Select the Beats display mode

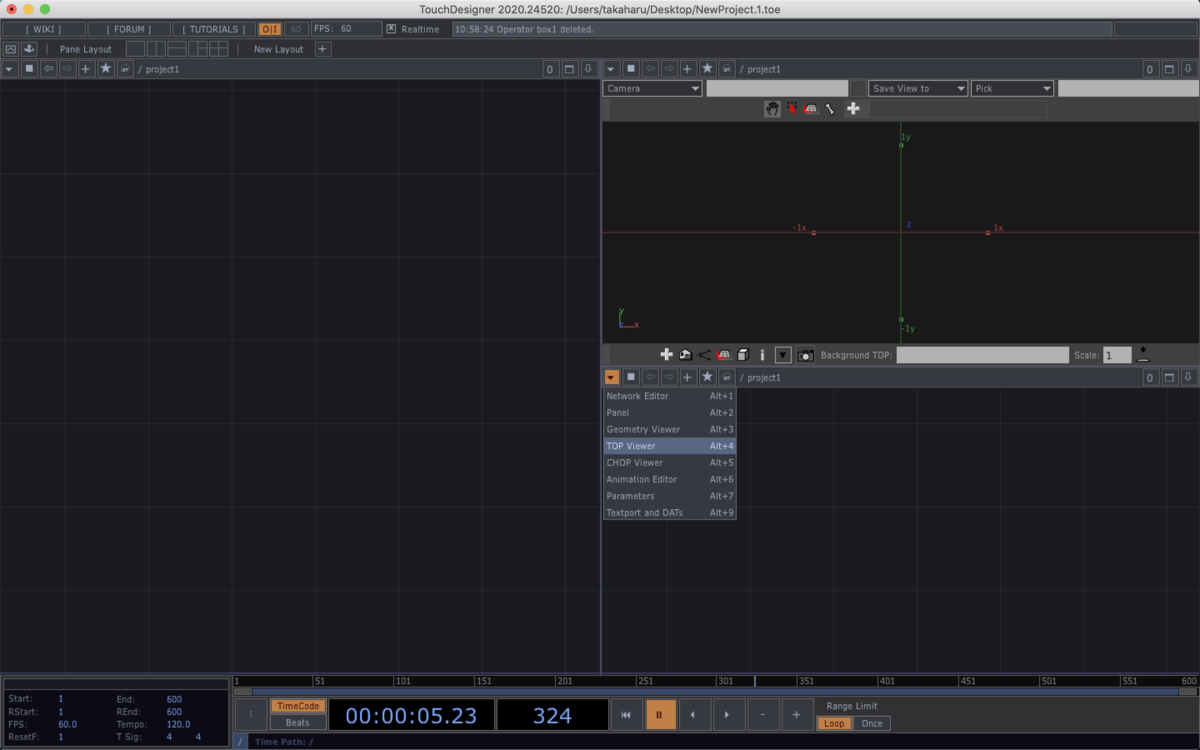(x=298, y=722)
